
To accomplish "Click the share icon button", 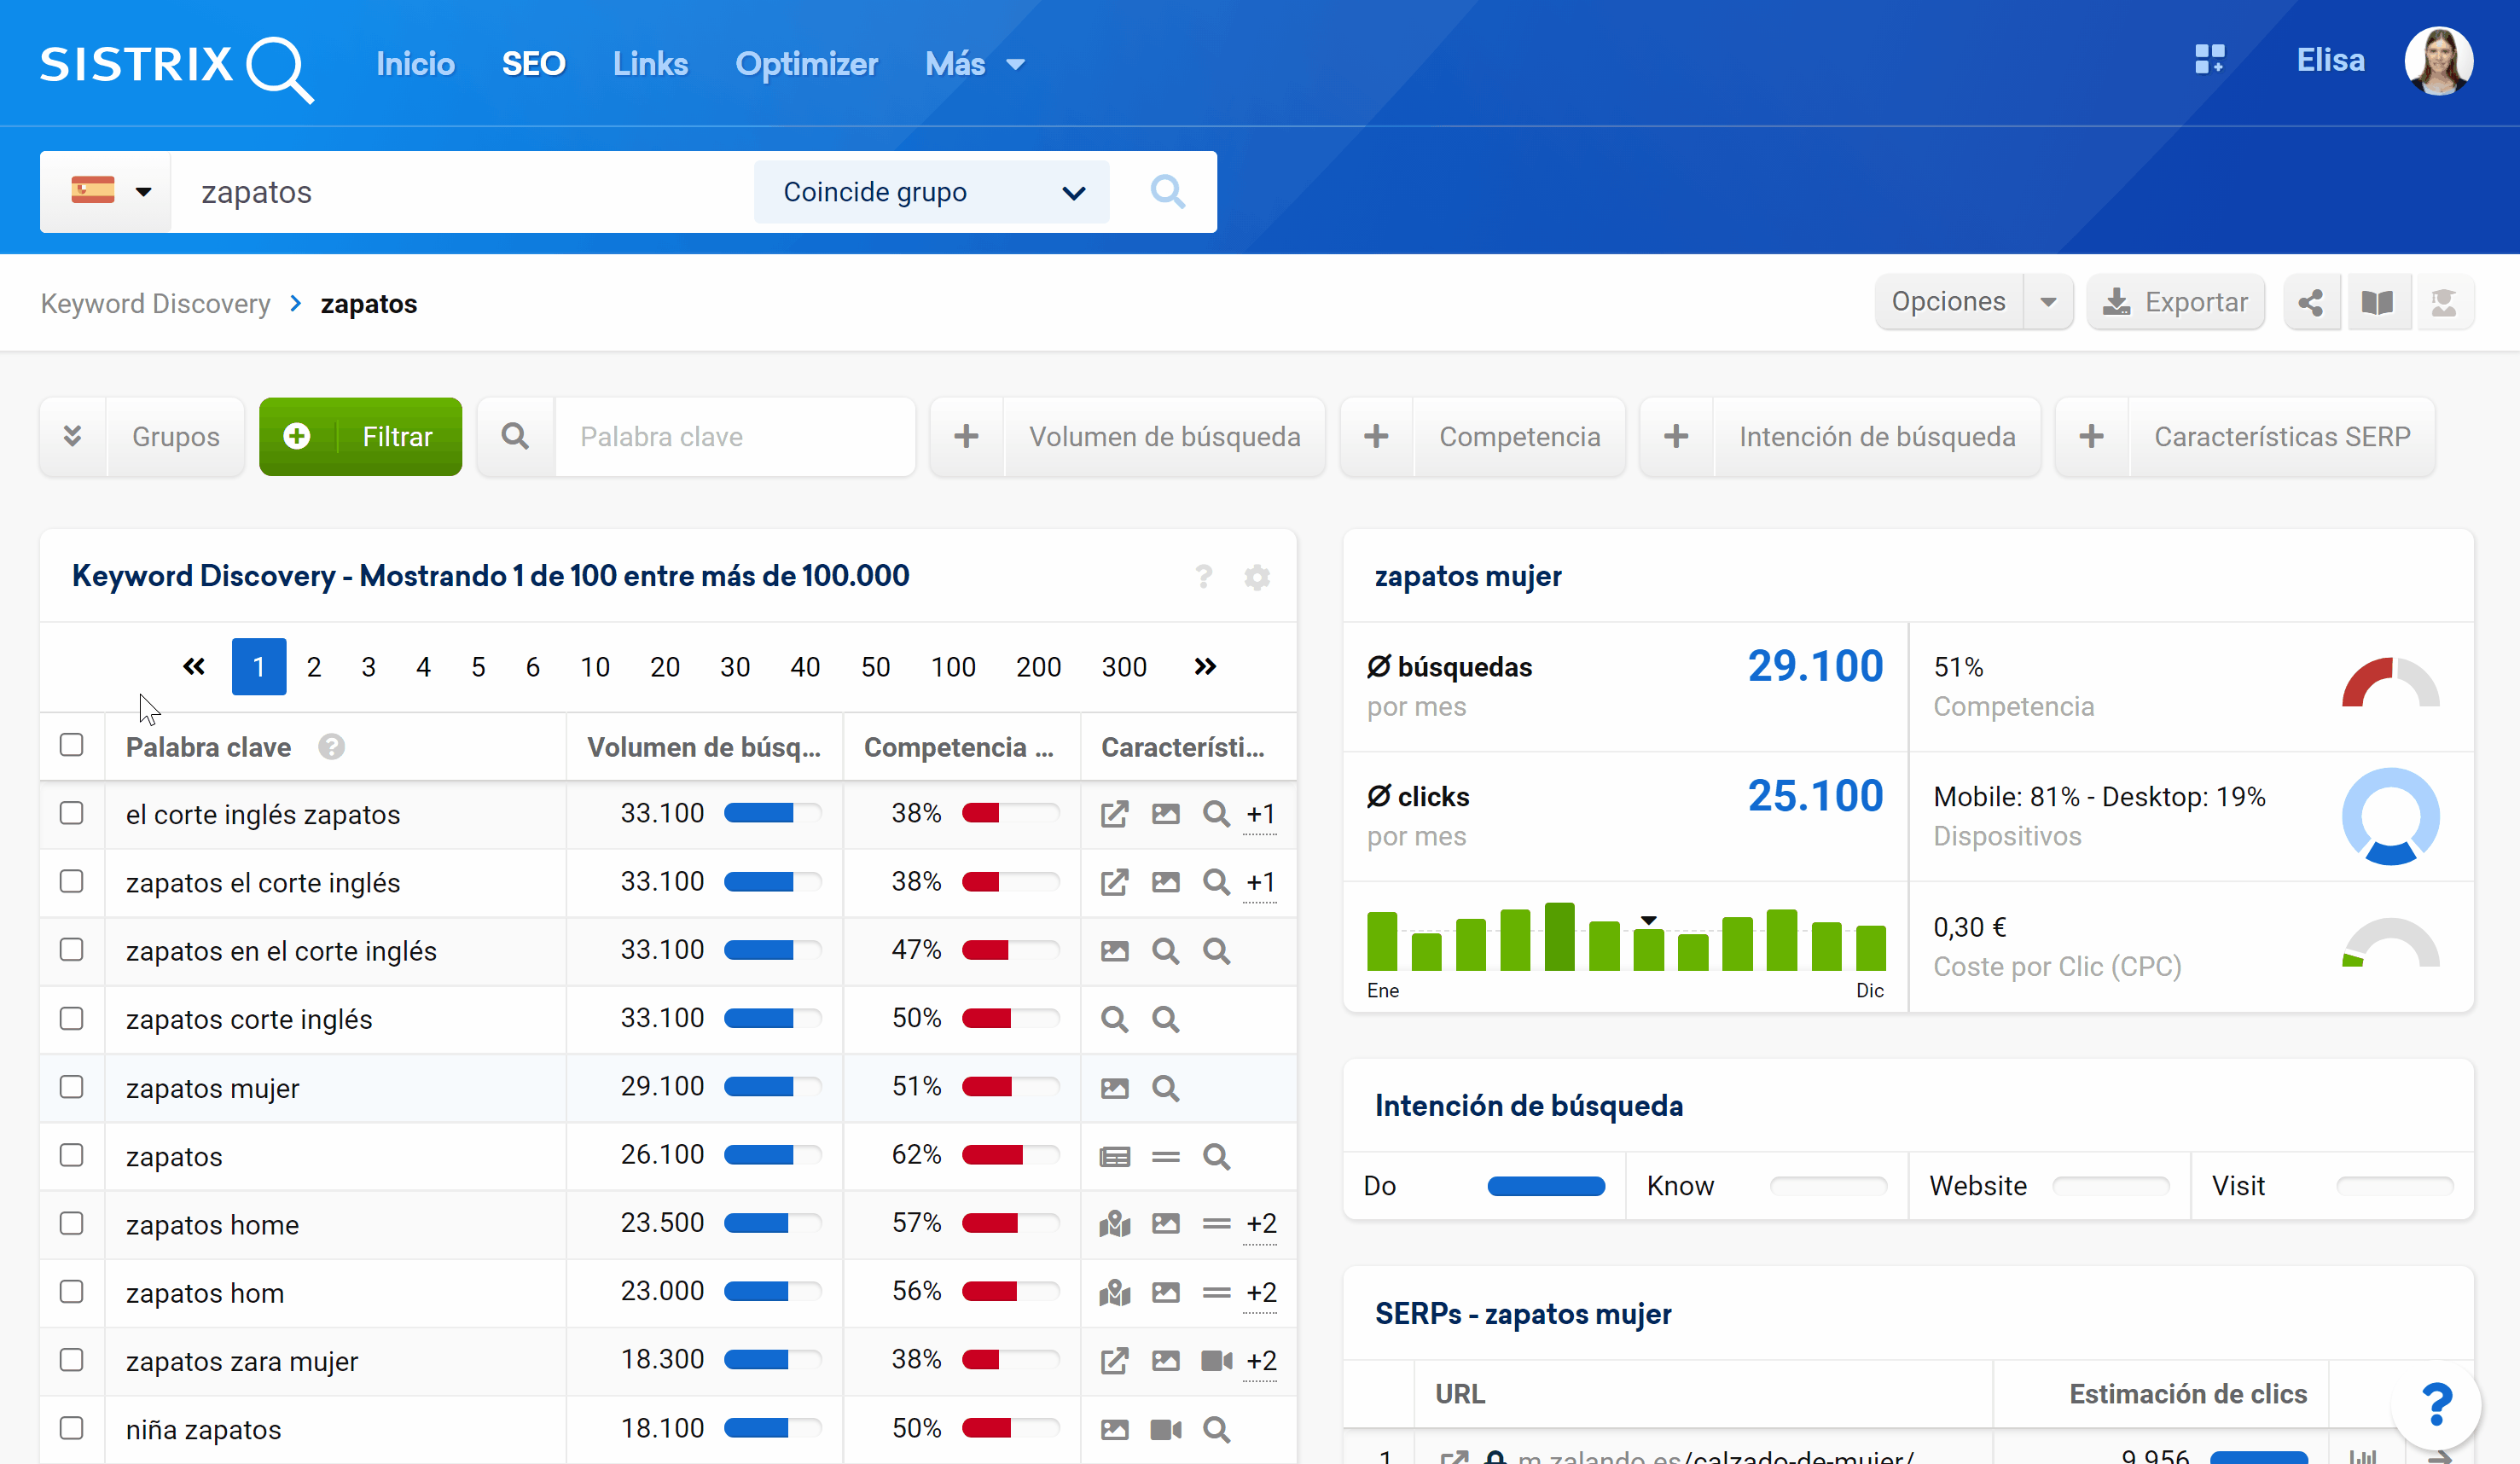I will point(2310,303).
